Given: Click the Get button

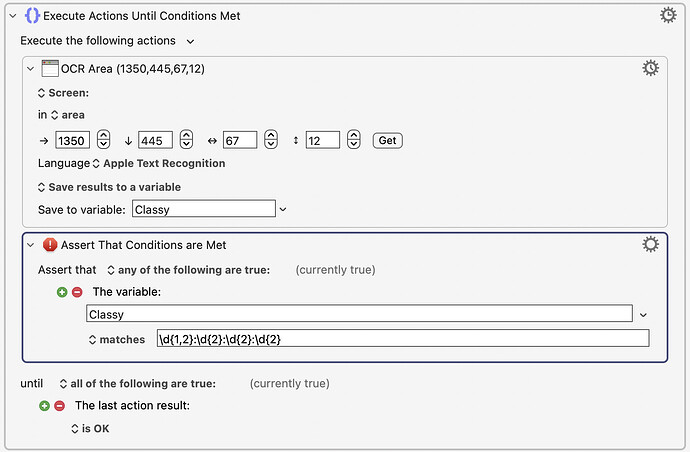Looking at the screenshot, I should click(388, 140).
